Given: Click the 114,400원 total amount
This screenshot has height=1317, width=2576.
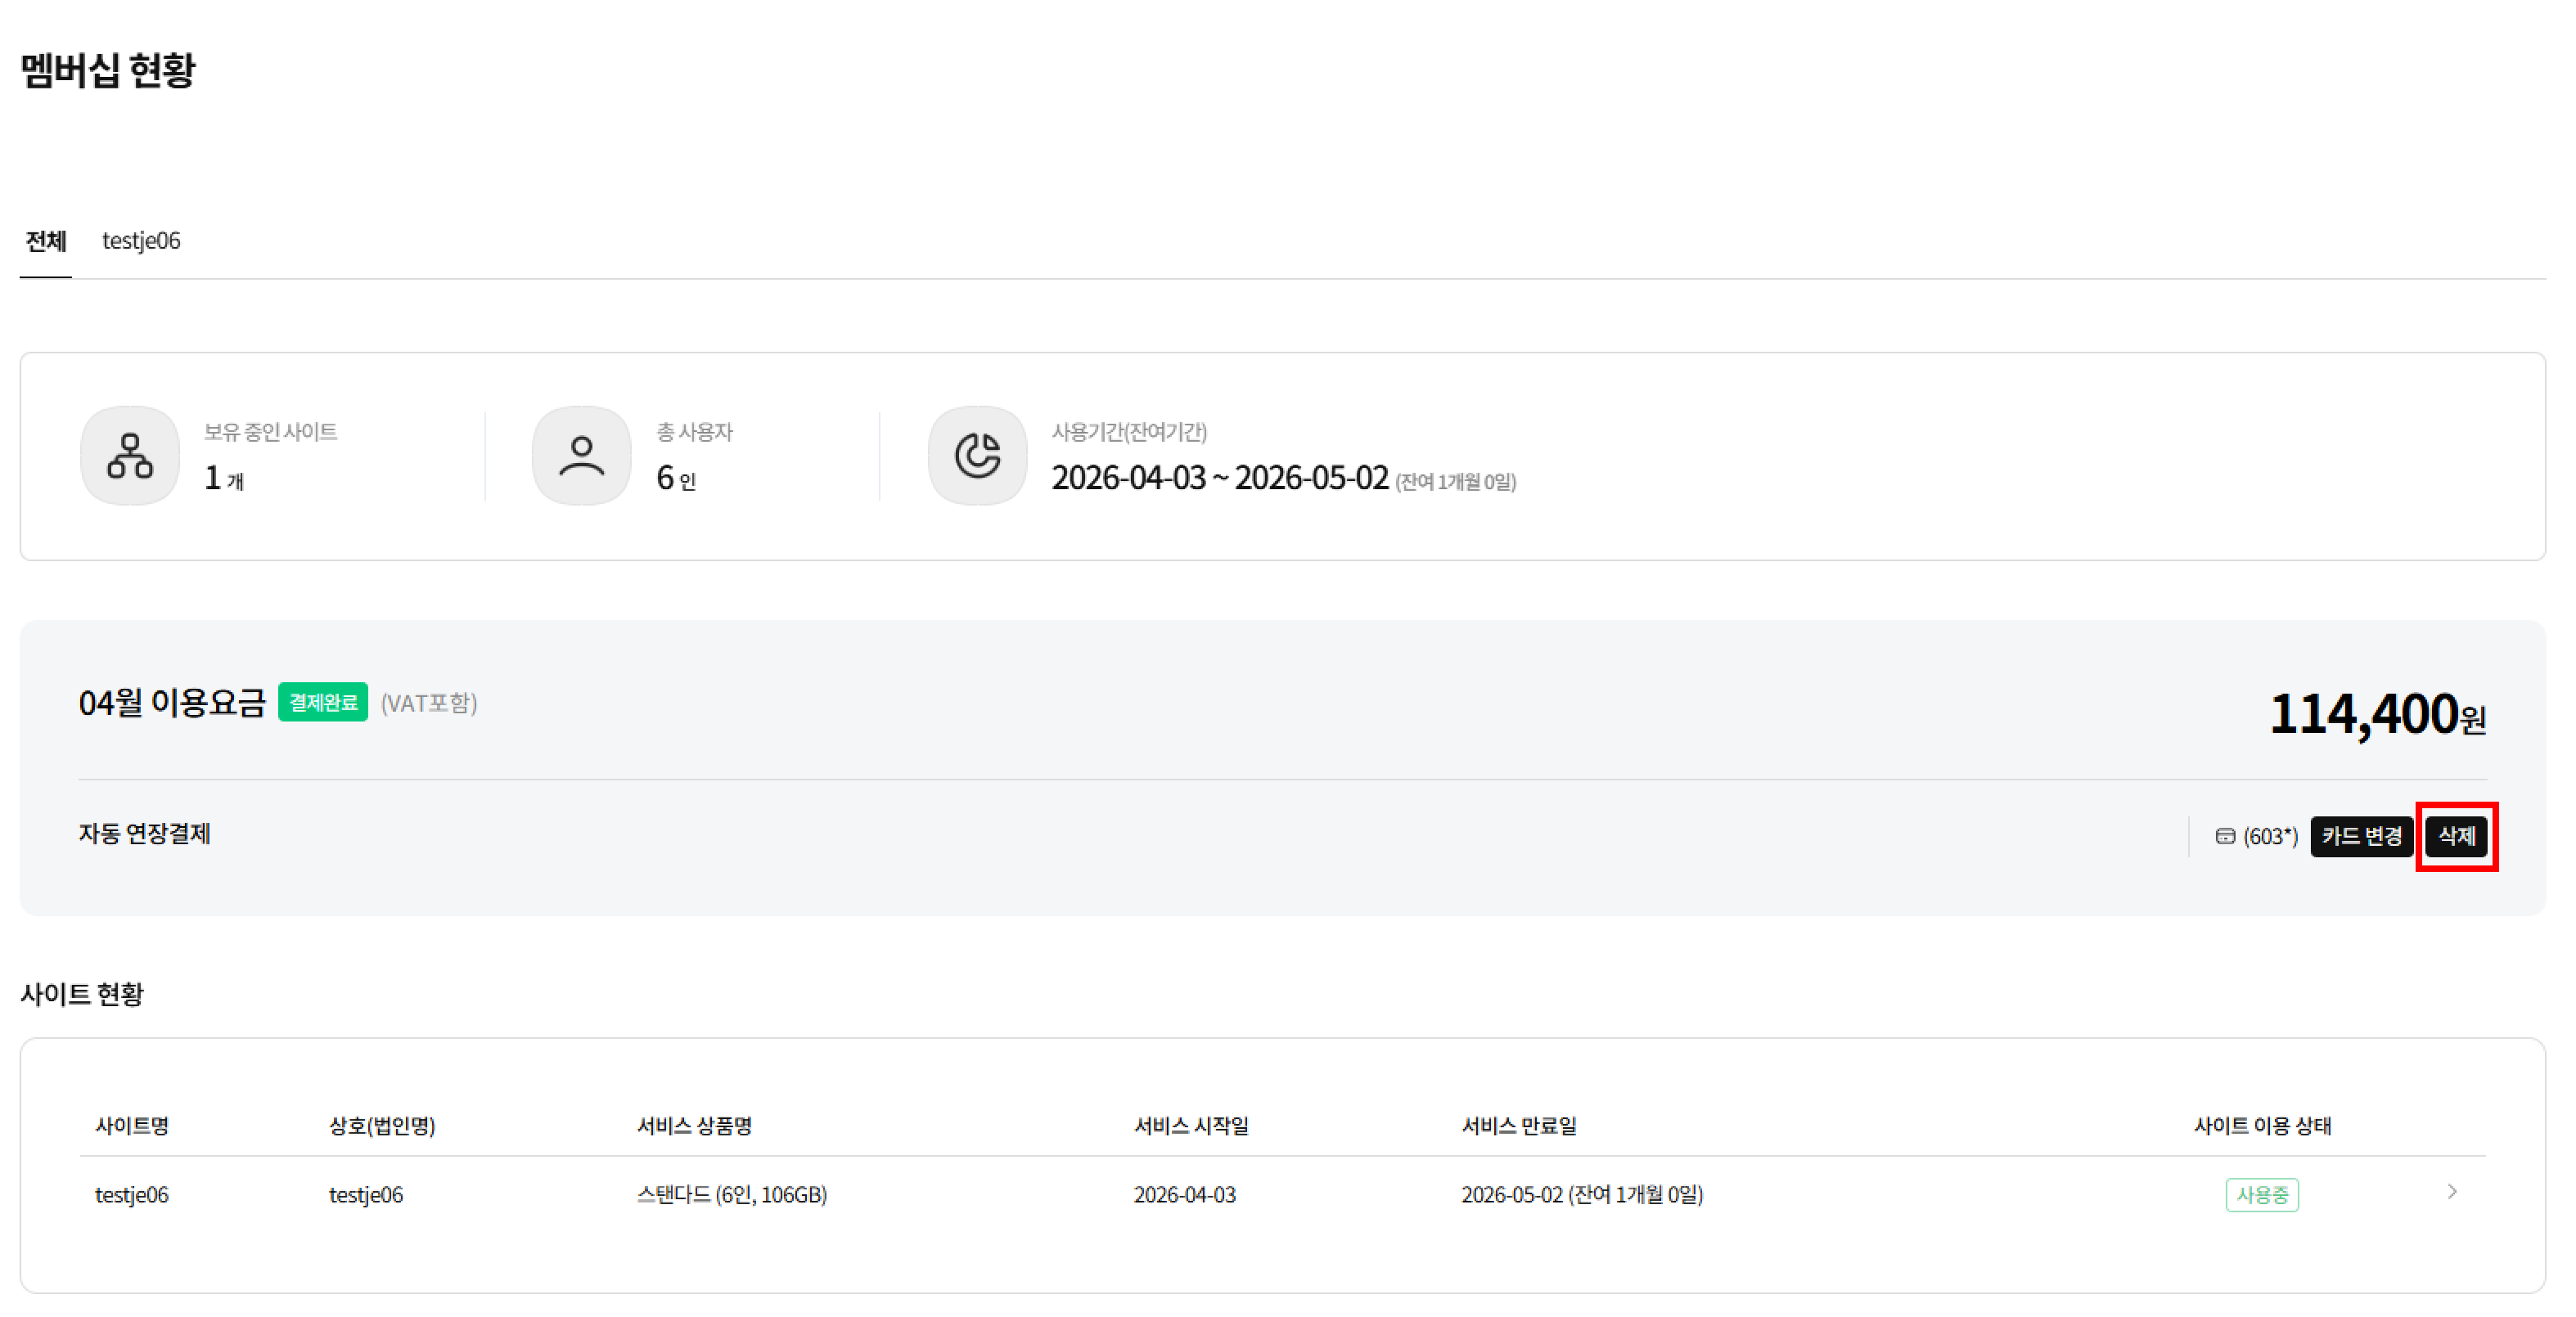Looking at the screenshot, I should click(2376, 715).
